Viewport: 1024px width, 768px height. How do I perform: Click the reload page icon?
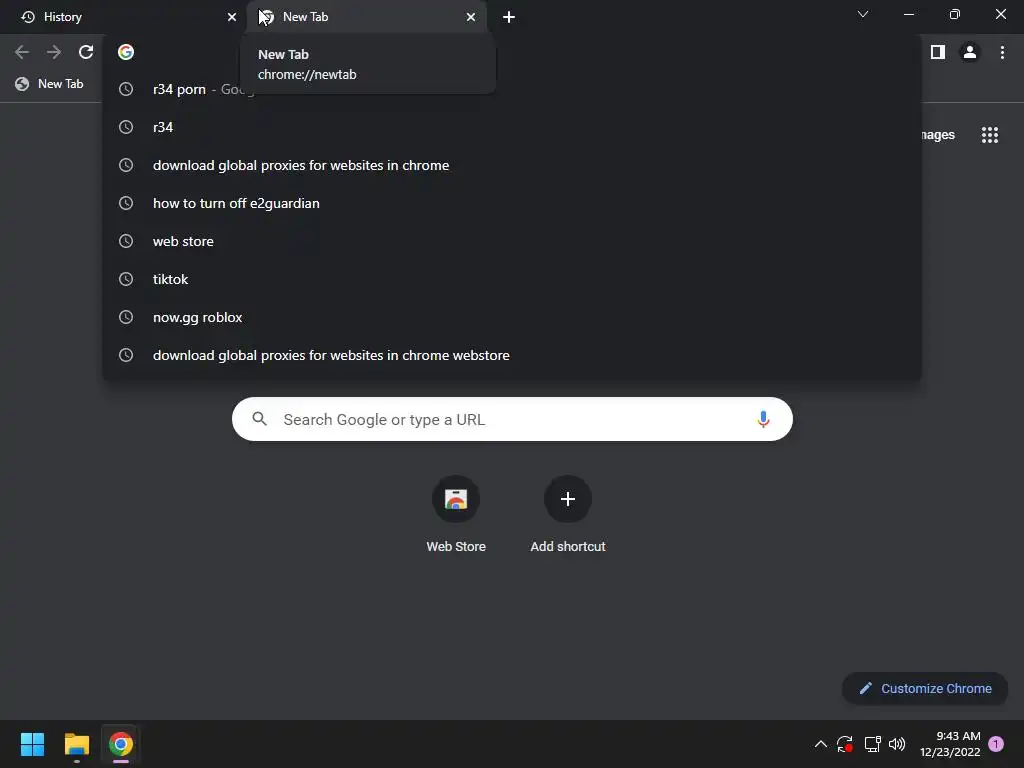[x=86, y=52]
